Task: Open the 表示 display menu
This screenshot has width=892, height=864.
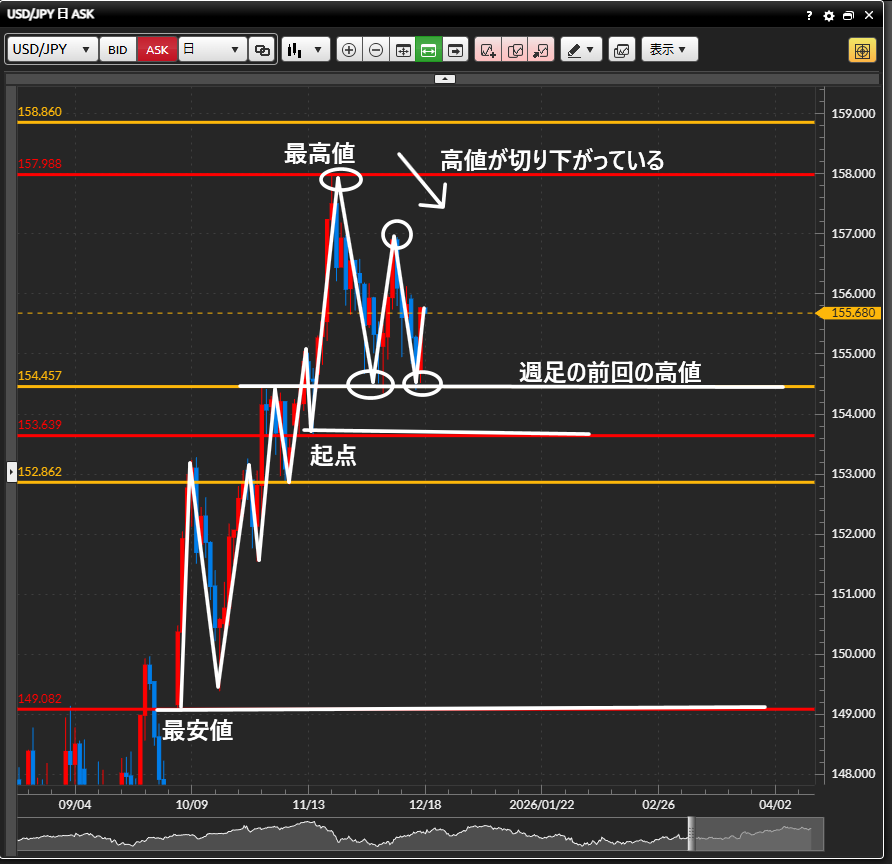Action: click(669, 50)
